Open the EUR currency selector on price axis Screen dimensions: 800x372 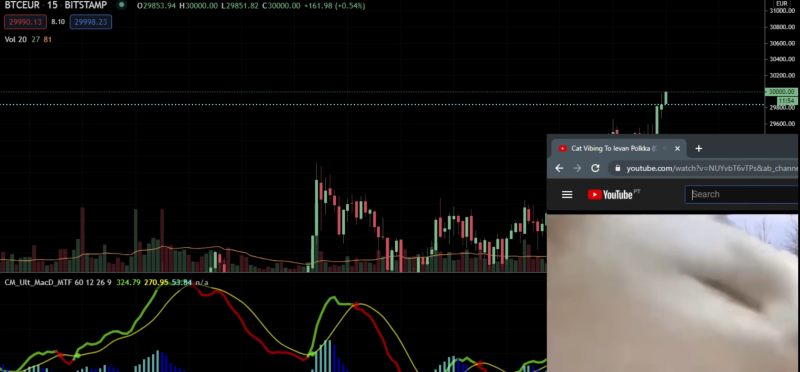tap(781, 3)
